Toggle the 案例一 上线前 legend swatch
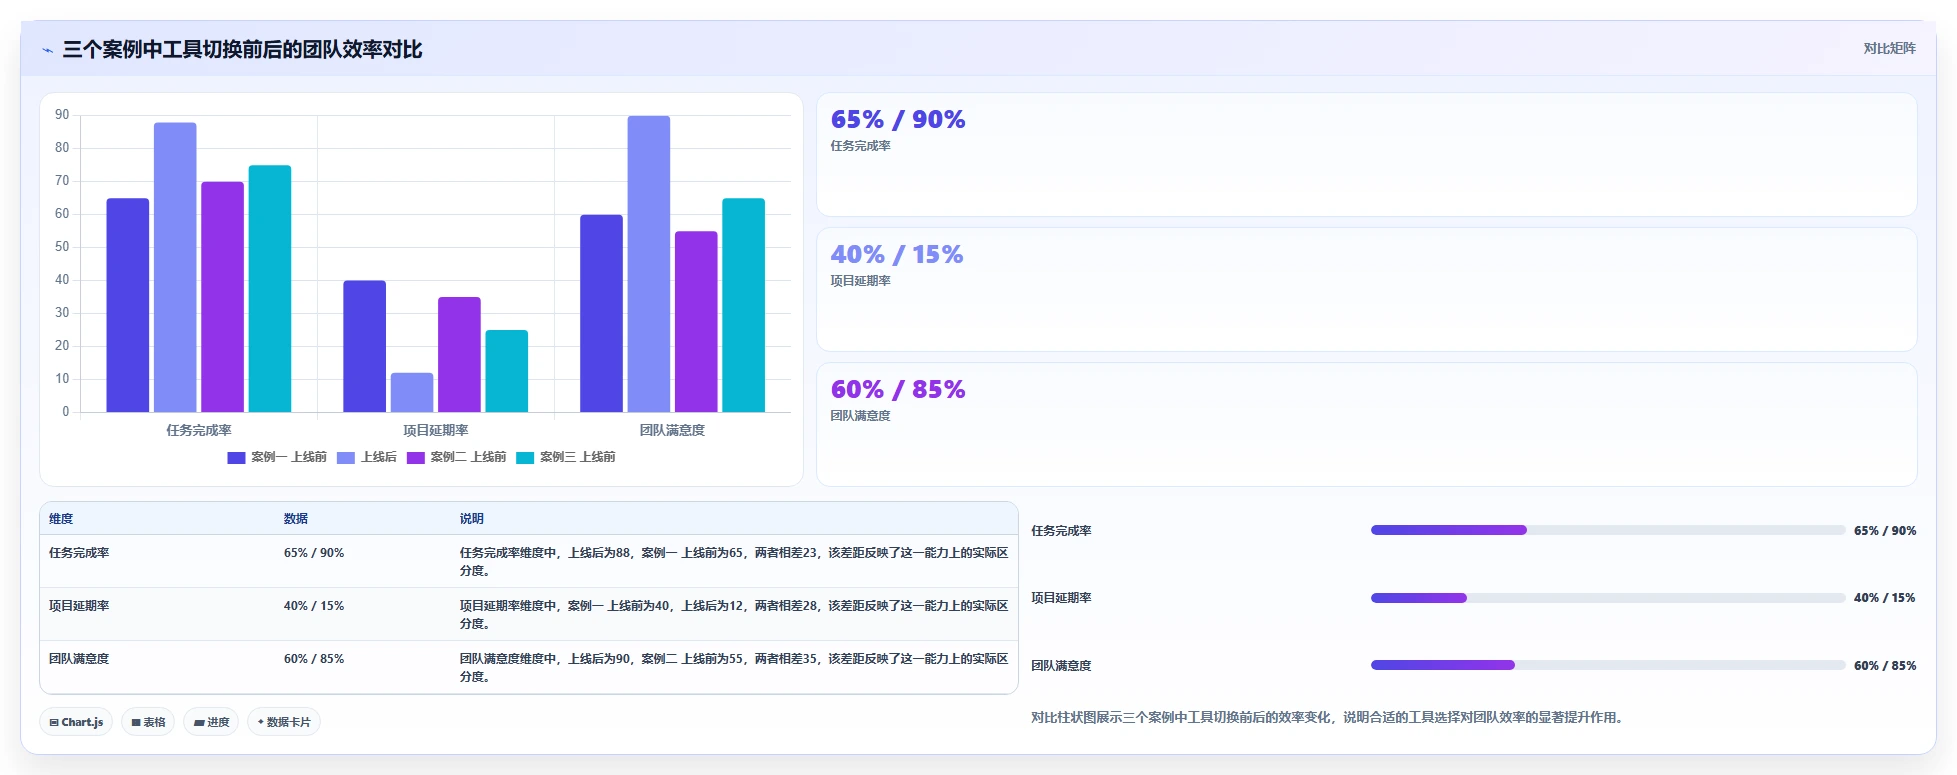1957x775 pixels. click(236, 458)
